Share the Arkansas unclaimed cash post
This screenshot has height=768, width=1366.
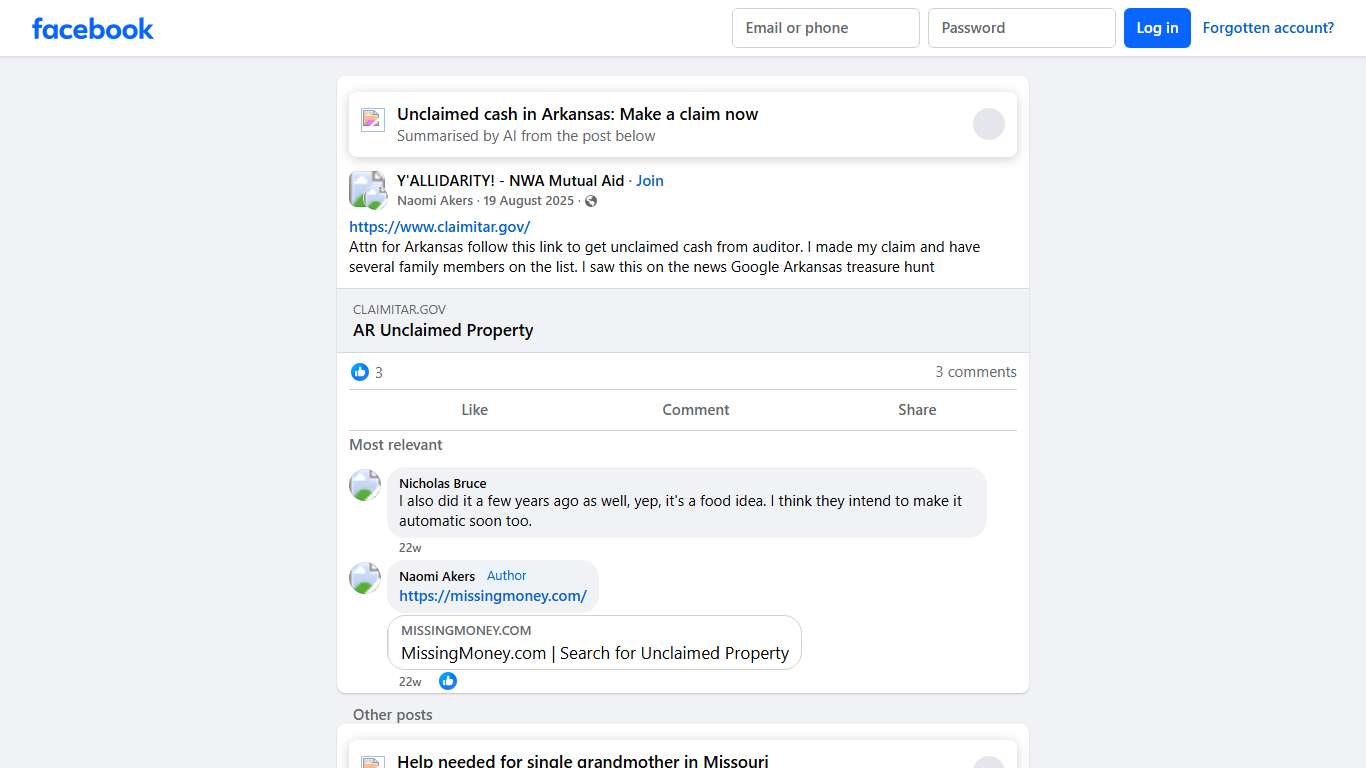[916, 410]
